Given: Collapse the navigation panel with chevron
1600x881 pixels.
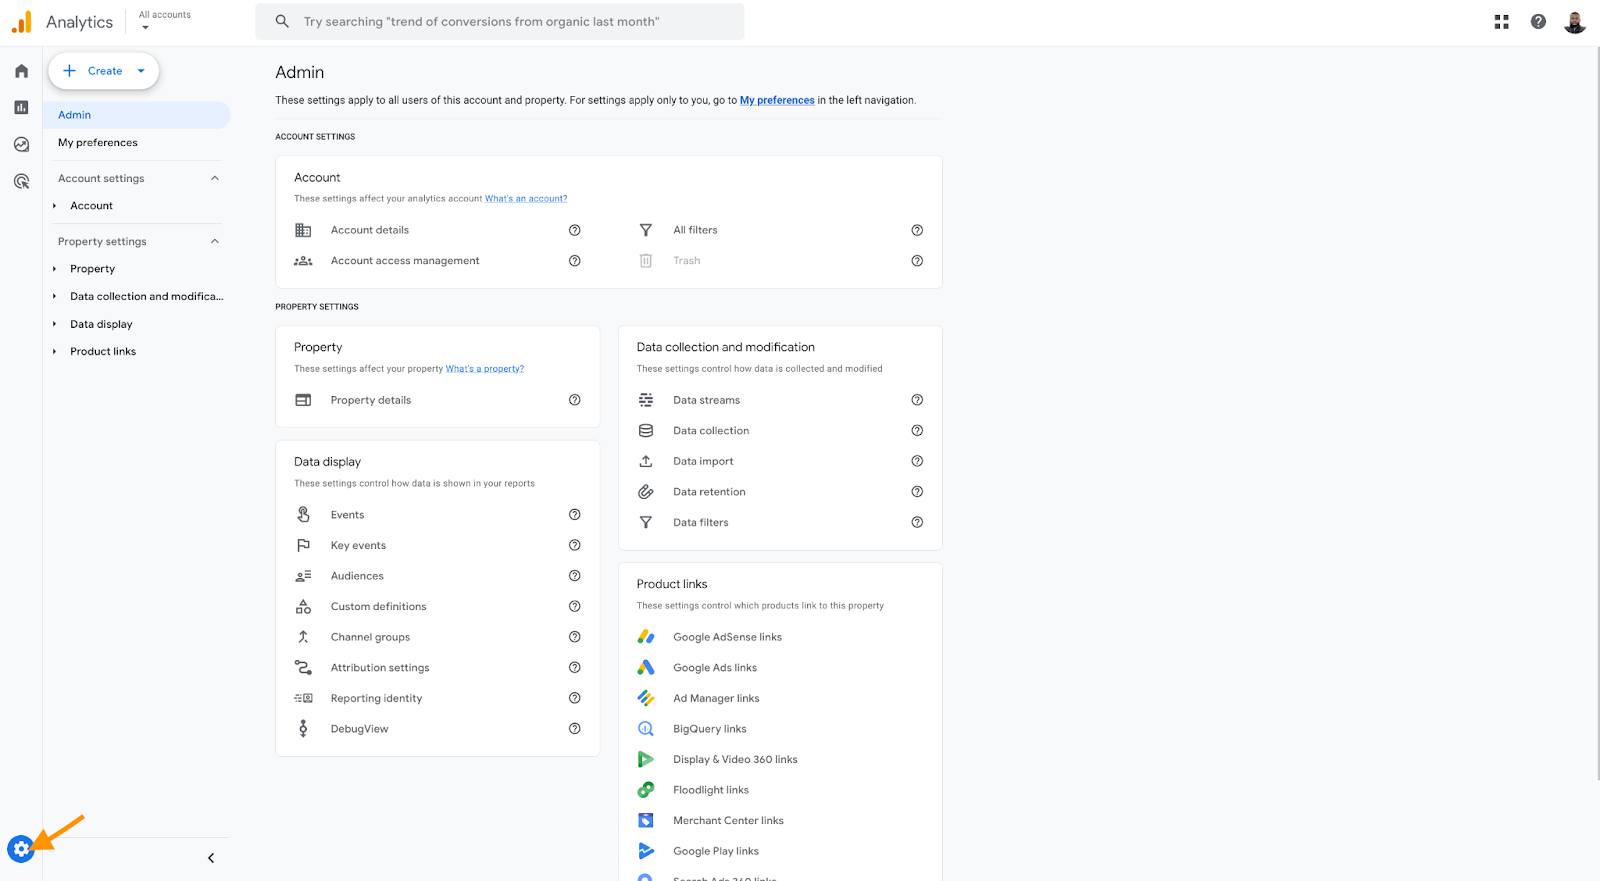Looking at the screenshot, I should tap(211, 858).
